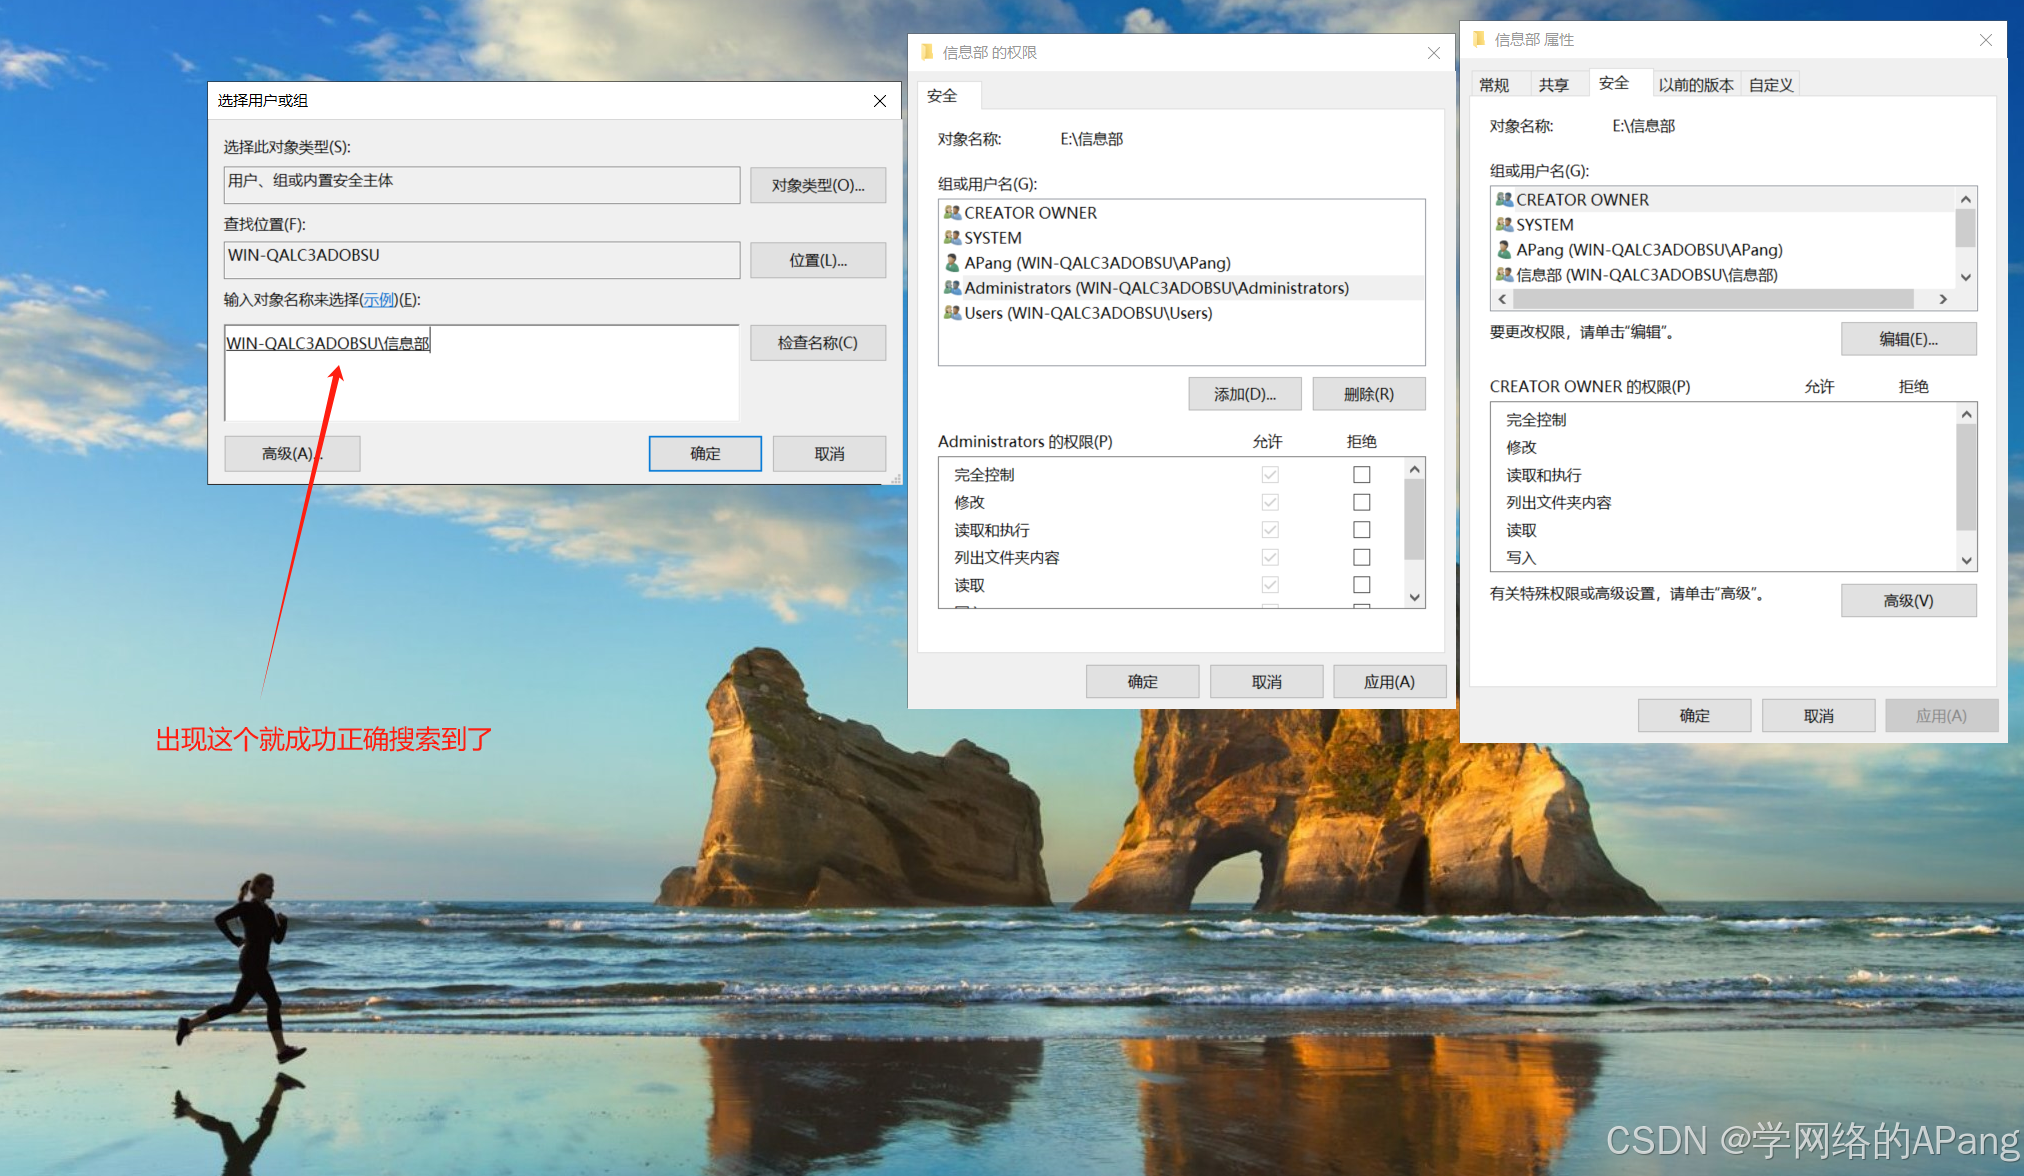
Task: Click the folder icon in 信息部 的权限 title bar
Action: (927, 52)
